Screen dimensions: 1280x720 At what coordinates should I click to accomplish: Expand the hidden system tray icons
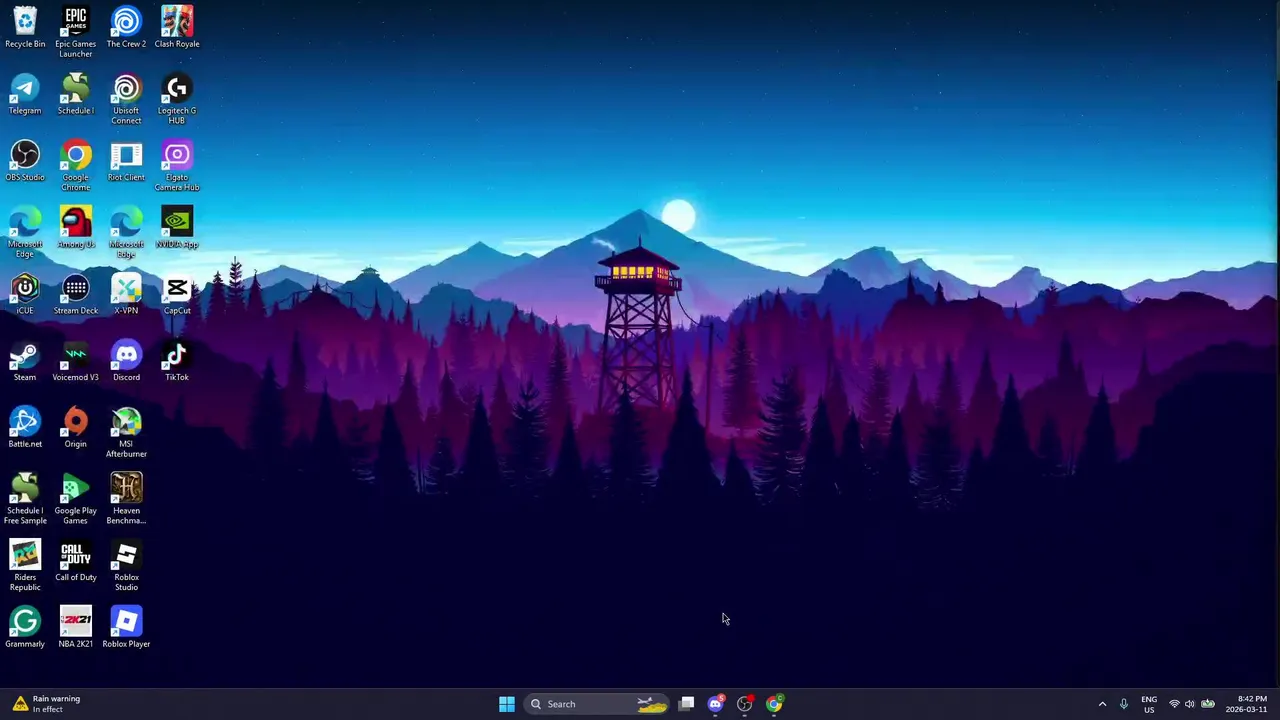(1102, 704)
